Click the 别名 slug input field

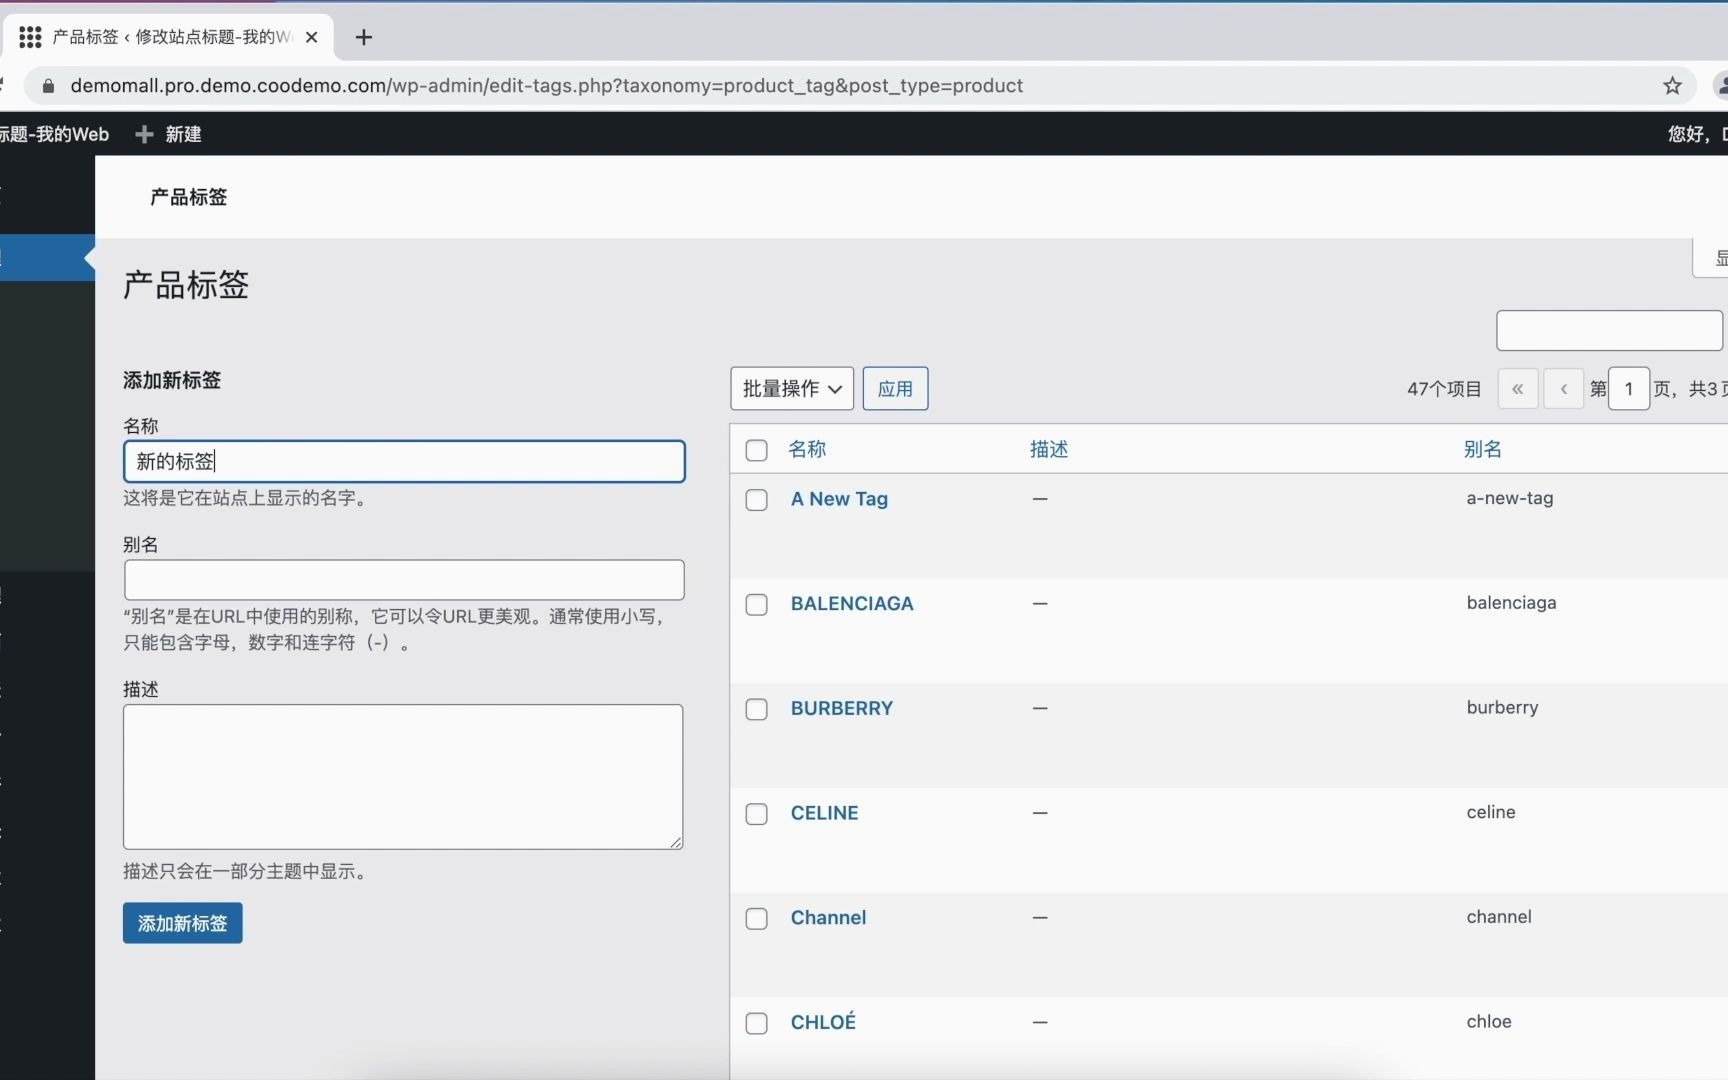(404, 580)
